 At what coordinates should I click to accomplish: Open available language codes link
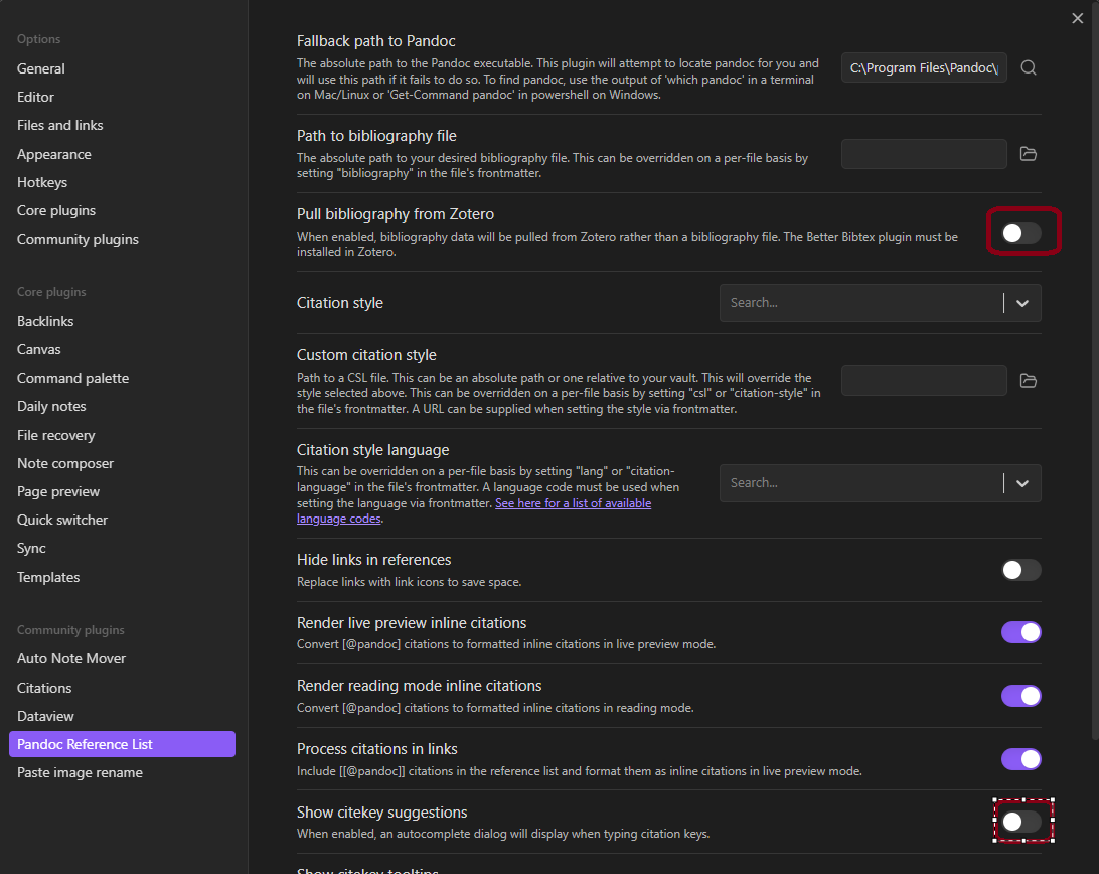(x=573, y=503)
